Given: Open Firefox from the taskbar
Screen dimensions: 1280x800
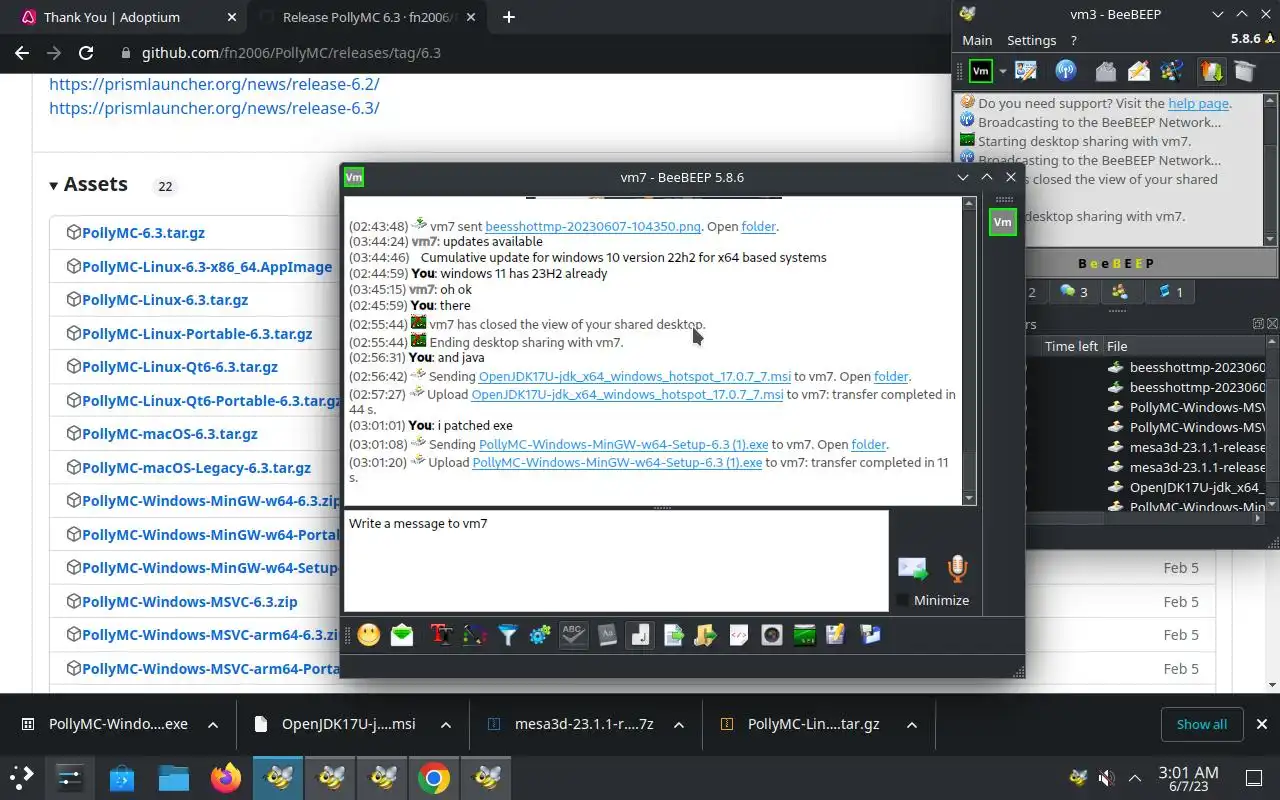Looking at the screenshot, I should tap(226, 777).
